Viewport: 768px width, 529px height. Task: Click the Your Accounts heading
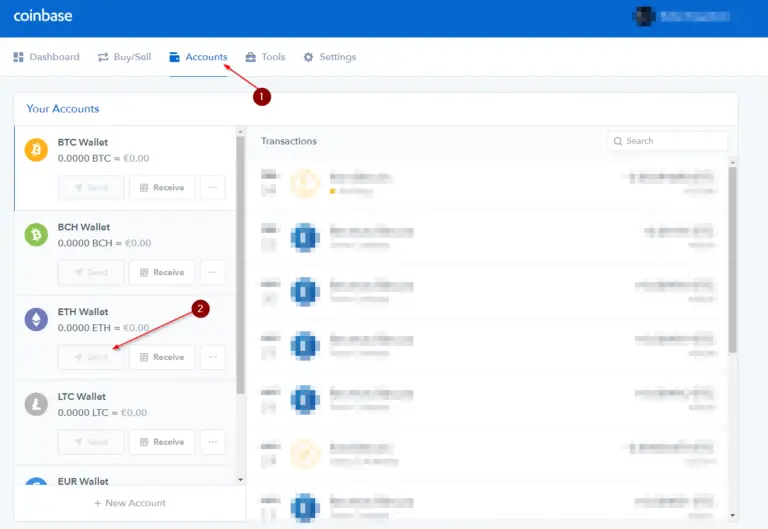click(63, 109)
